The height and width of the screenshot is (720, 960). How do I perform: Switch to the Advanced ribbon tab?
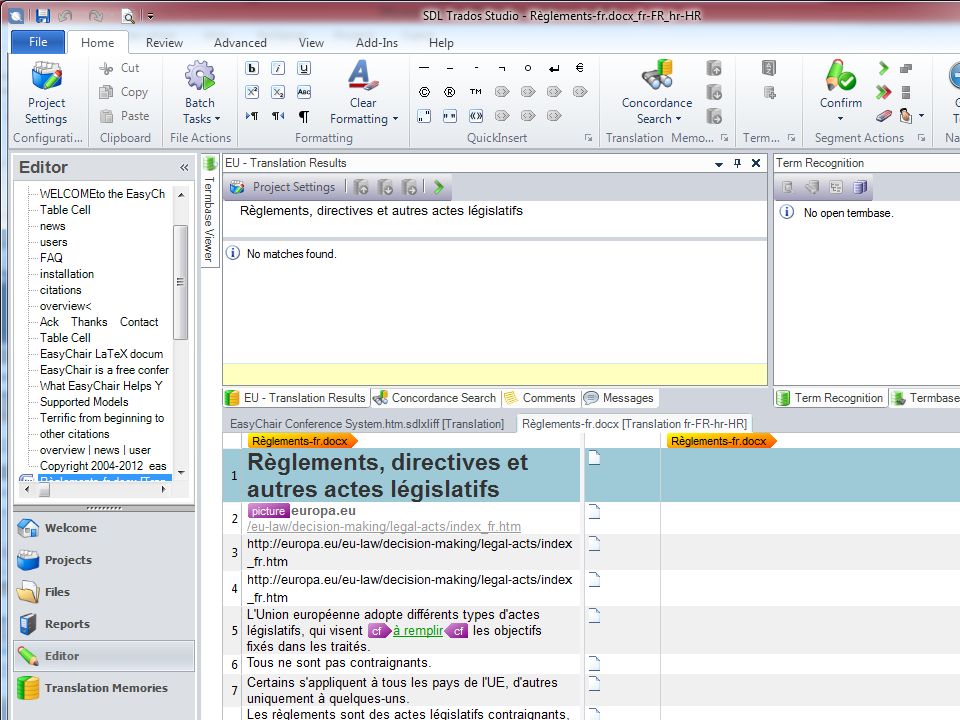point(240,43)
